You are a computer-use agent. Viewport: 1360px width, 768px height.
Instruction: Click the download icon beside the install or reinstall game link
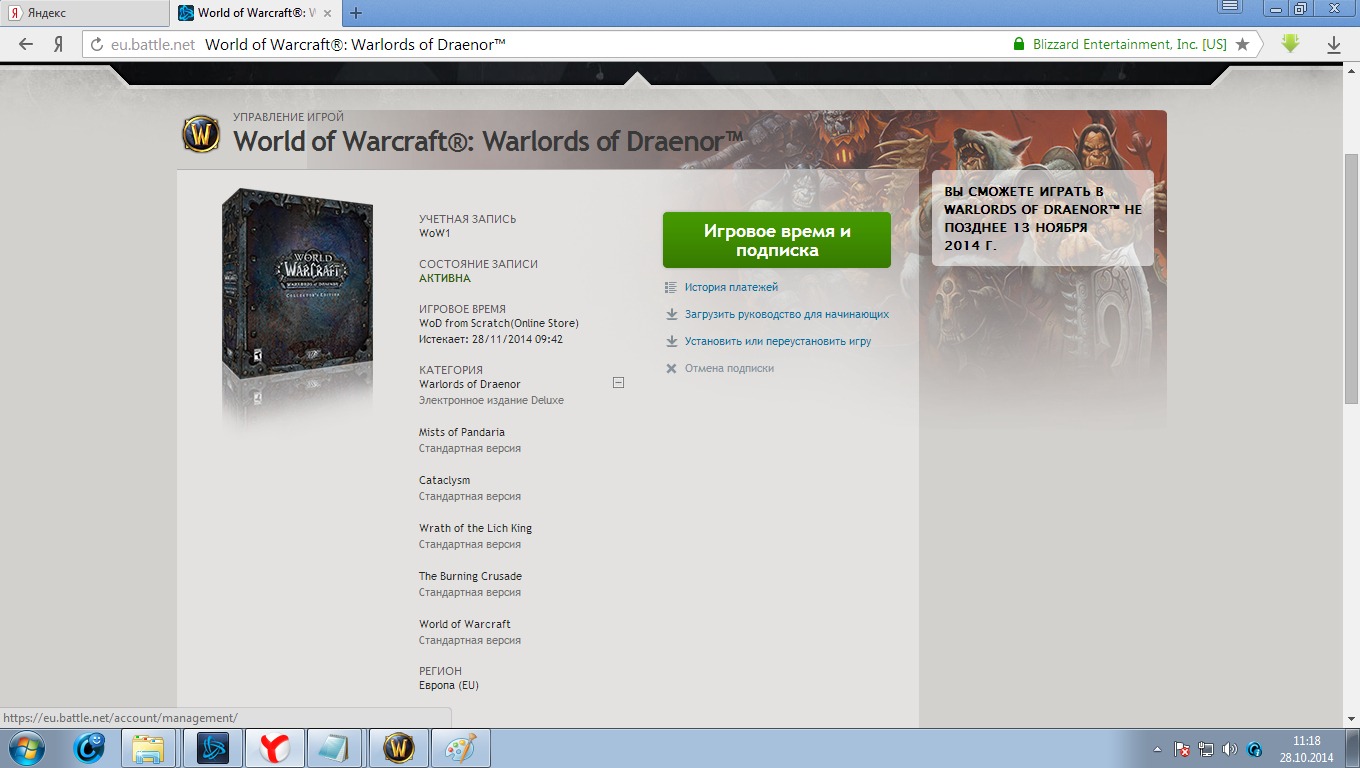tap(671, 341)
